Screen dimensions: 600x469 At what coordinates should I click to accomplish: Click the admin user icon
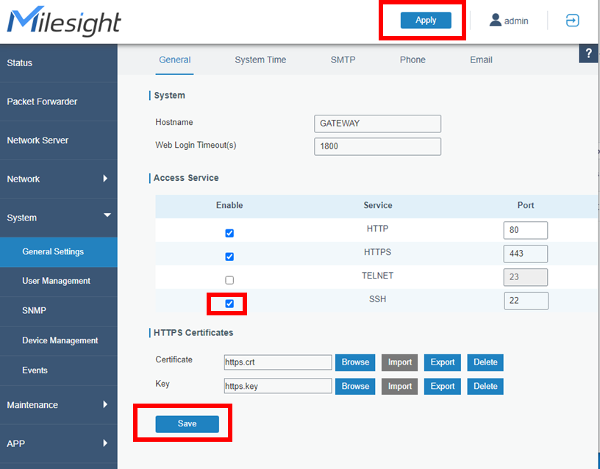click(495, 20)
